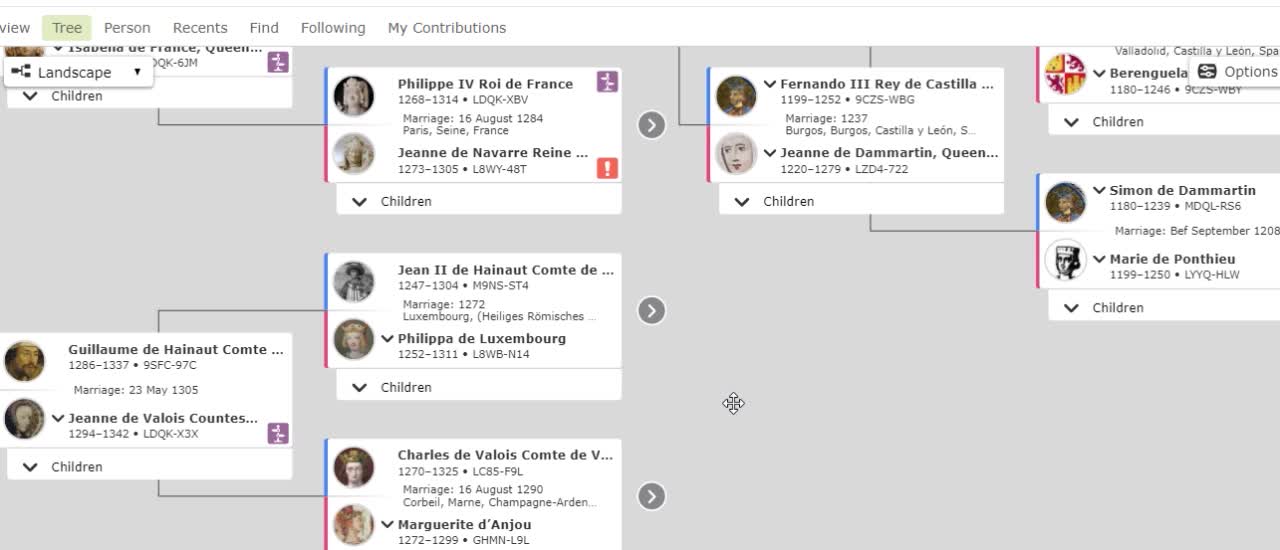
Task: Toggle chevron beside Philippa de Luxembourg
Action: click(x=387, y=338)
